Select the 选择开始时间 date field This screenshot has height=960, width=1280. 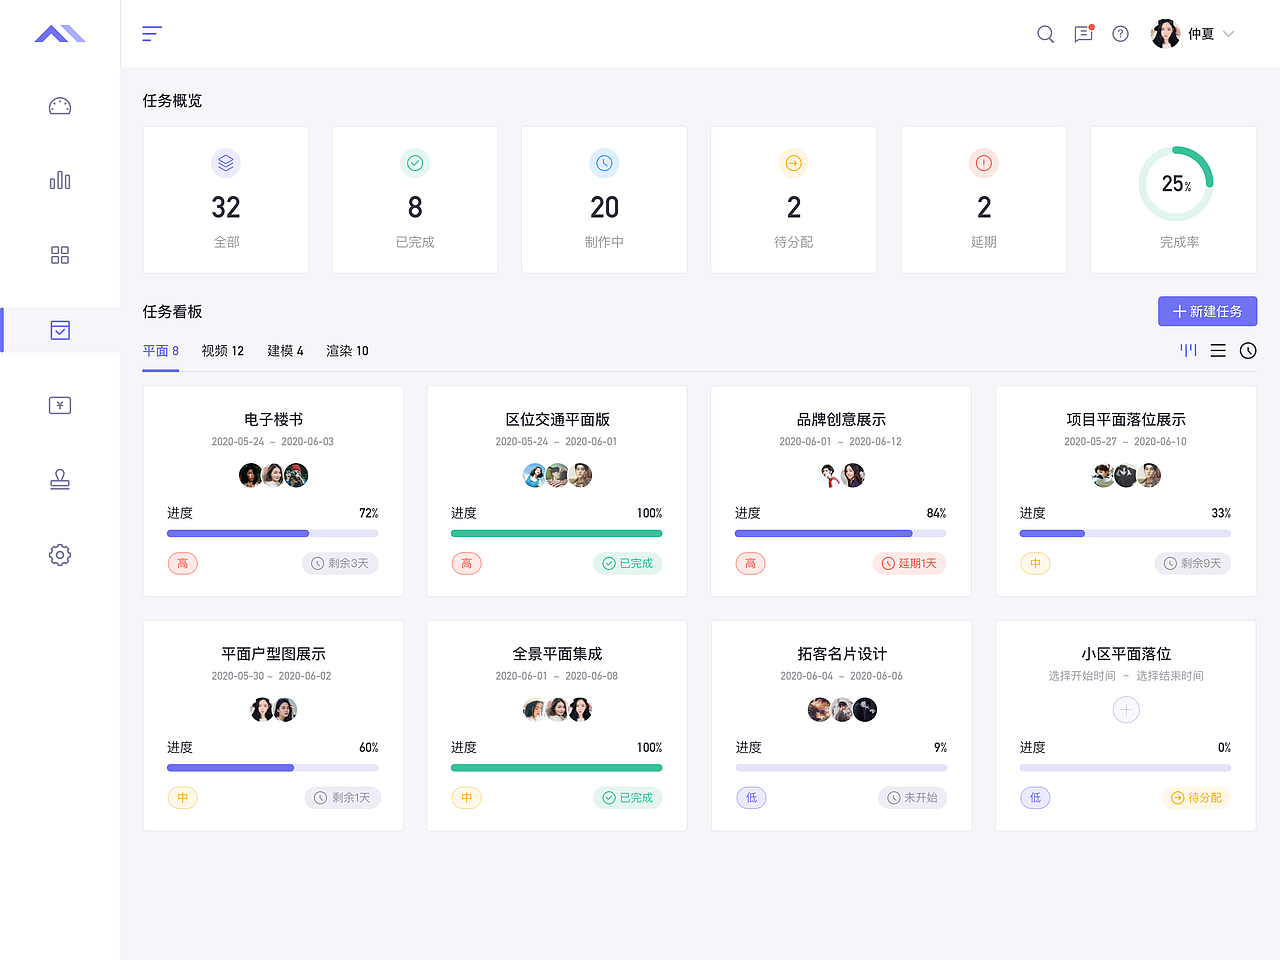pyautogui.click(x=1082, y=676)
